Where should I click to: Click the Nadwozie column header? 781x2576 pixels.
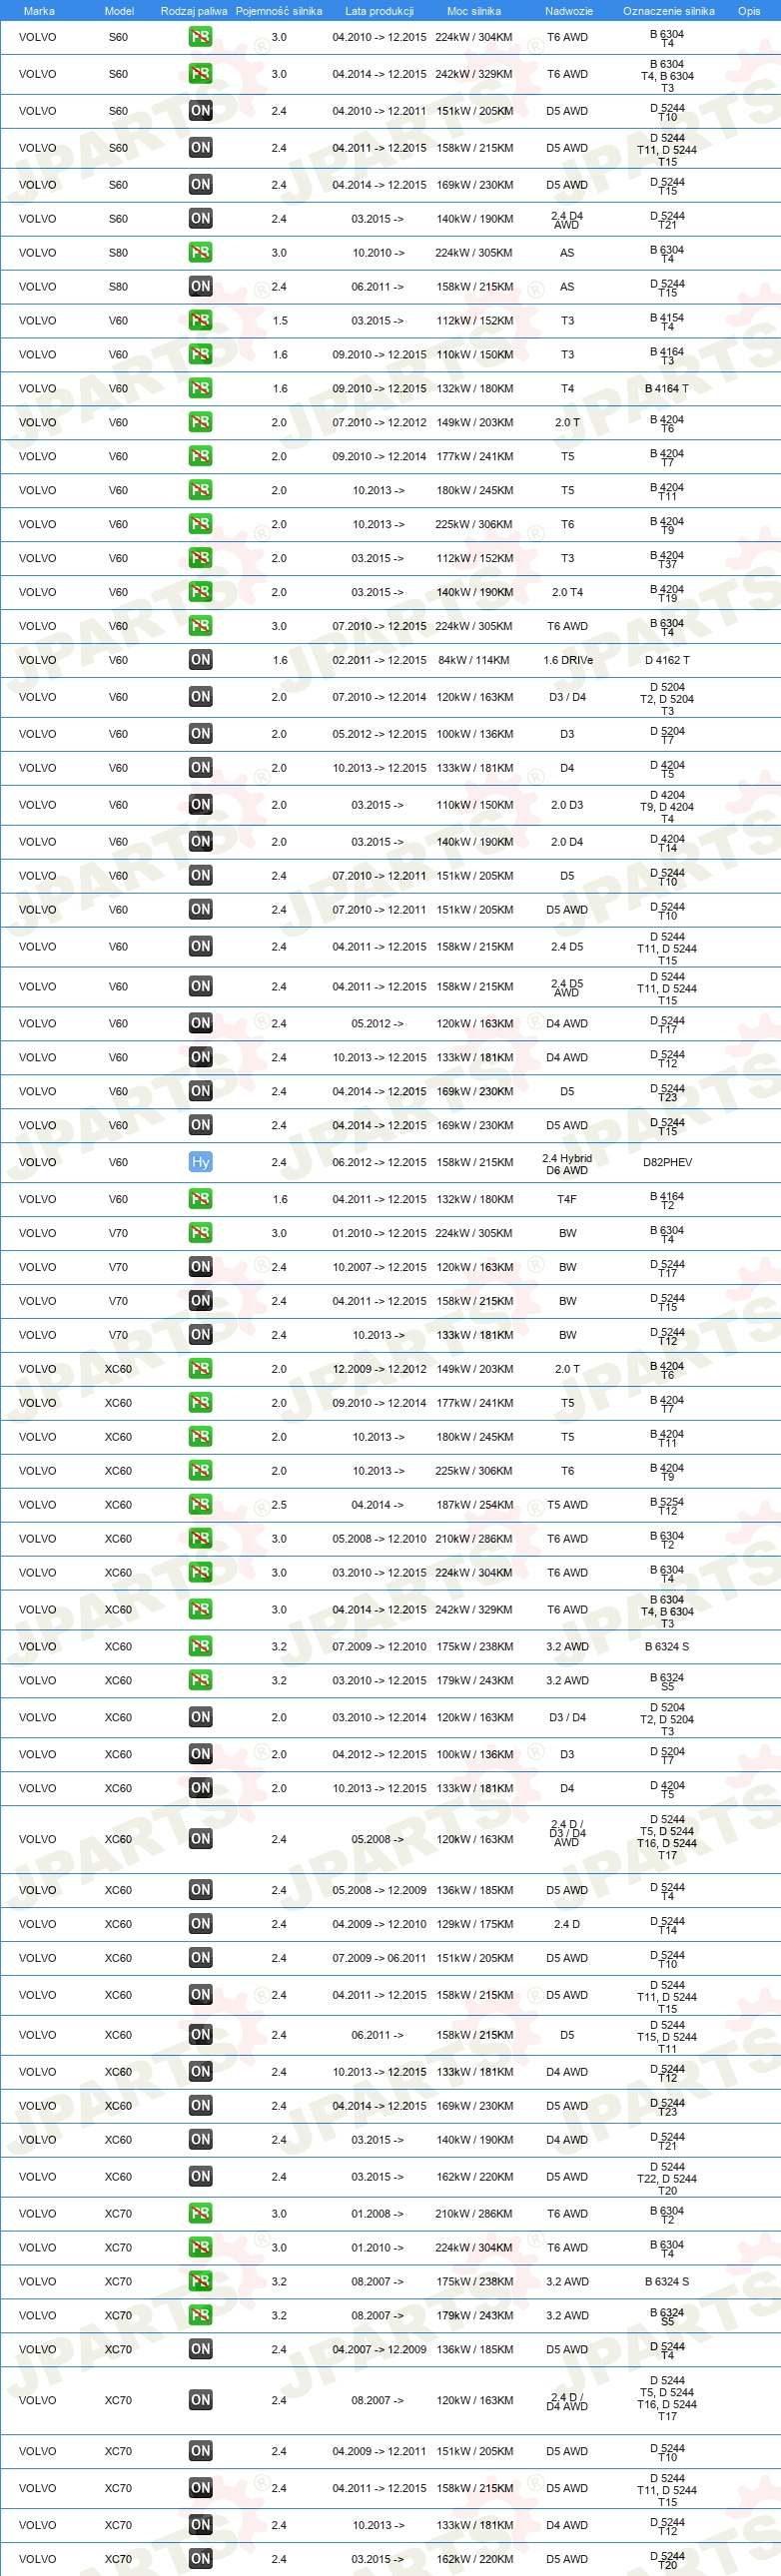click(568, 11)
